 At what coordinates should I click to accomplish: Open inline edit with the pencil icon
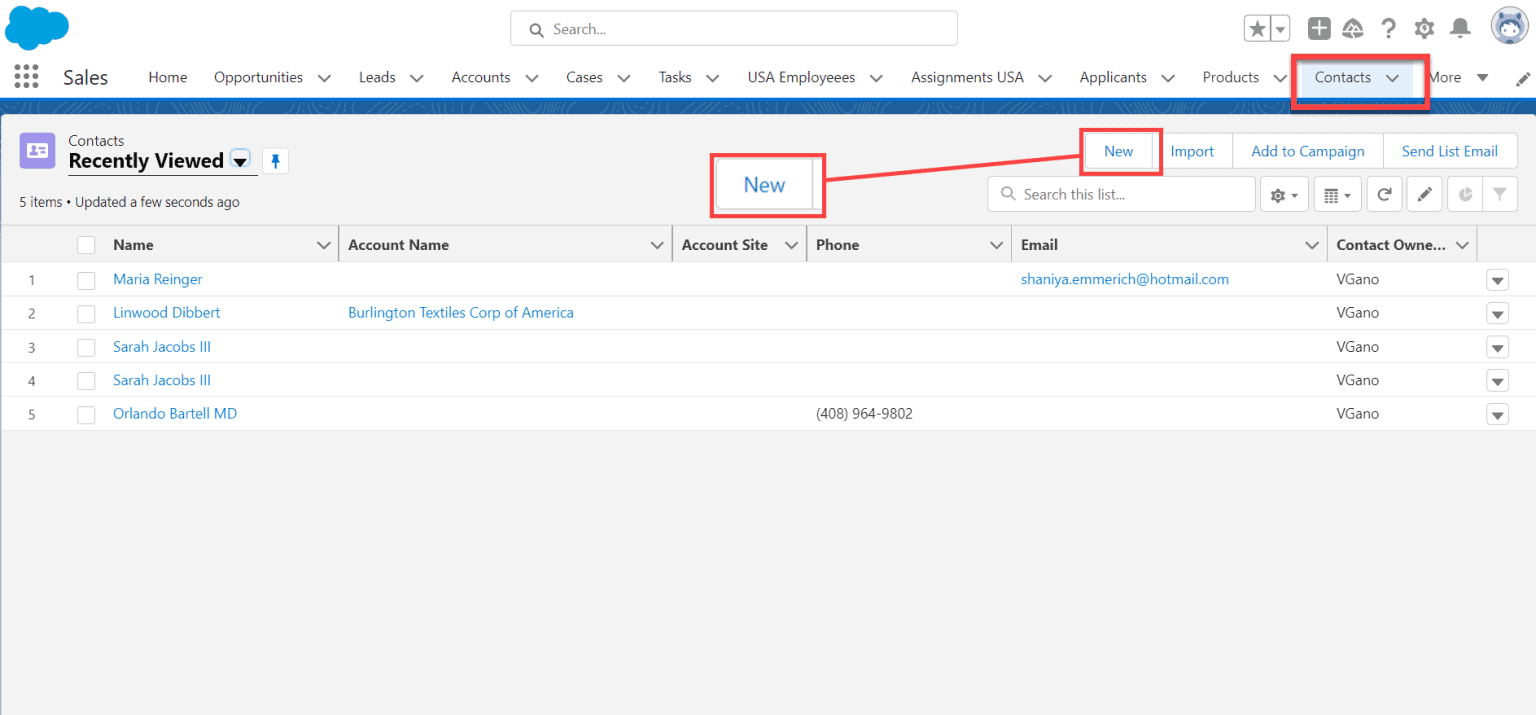(1424, 193)
